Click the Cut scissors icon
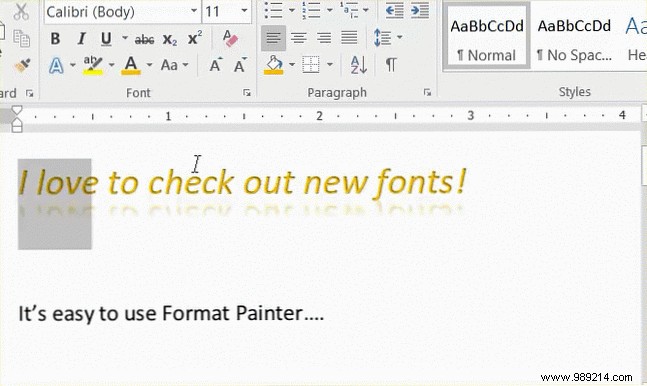647x386 pixels. (x=21, y=12)
